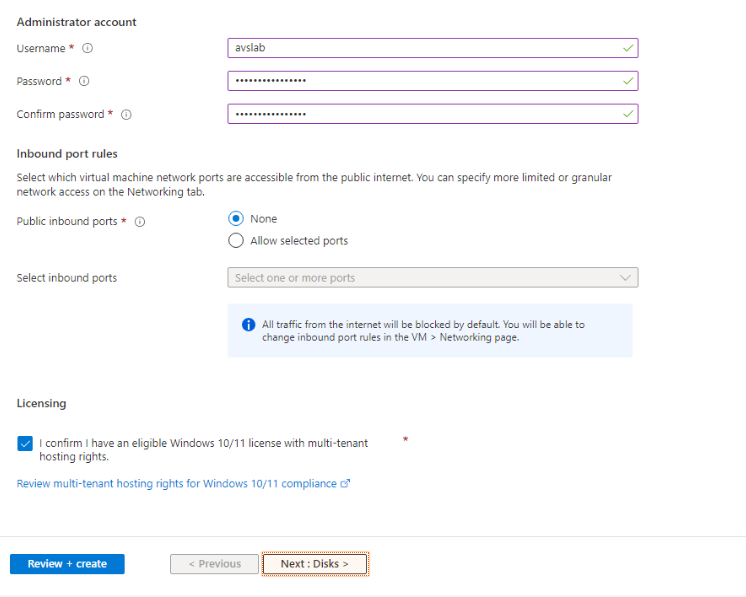Uncheck the Windows 10/11 license confirmation checkbox

point(25,443)
